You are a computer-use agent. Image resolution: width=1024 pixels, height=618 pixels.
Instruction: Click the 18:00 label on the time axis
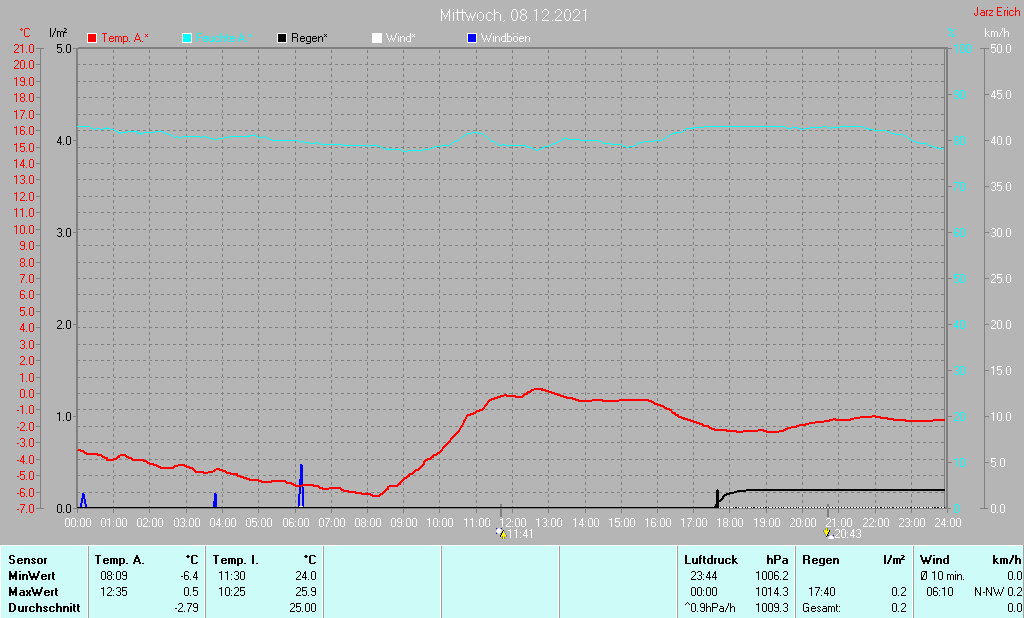(x=730, y=523)
